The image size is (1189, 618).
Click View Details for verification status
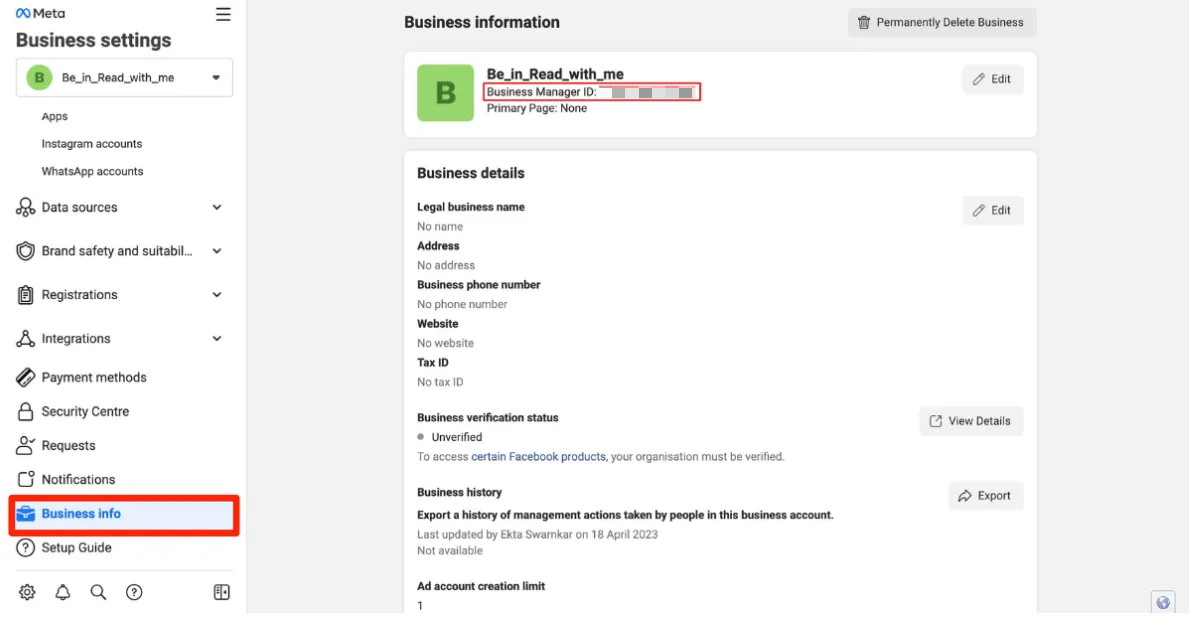pos(971,421)
